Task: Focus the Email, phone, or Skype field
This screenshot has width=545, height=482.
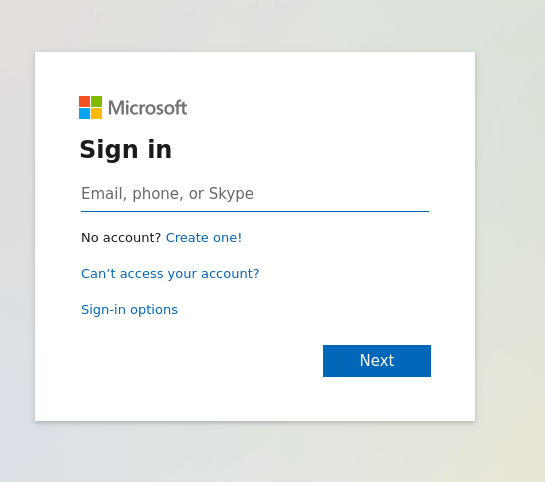Action: coord(255,194)
